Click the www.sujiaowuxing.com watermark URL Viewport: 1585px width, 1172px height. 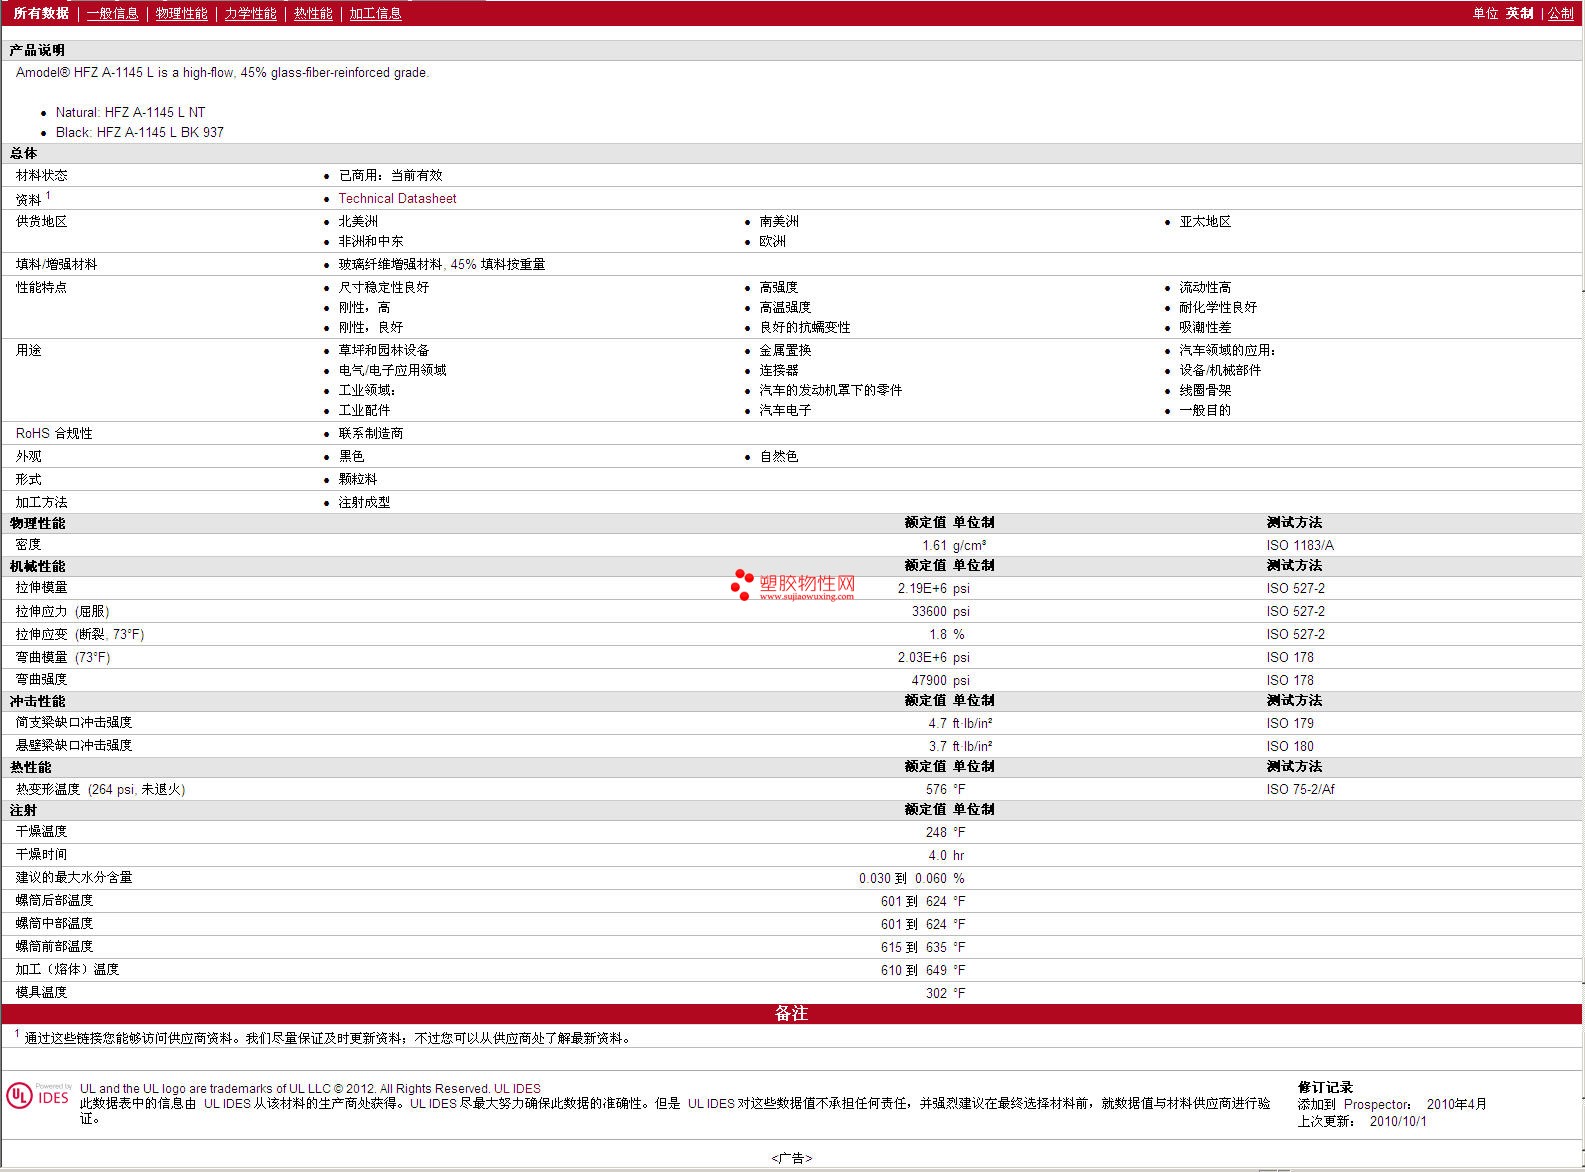pyautogui.click(x=806, y=596)
